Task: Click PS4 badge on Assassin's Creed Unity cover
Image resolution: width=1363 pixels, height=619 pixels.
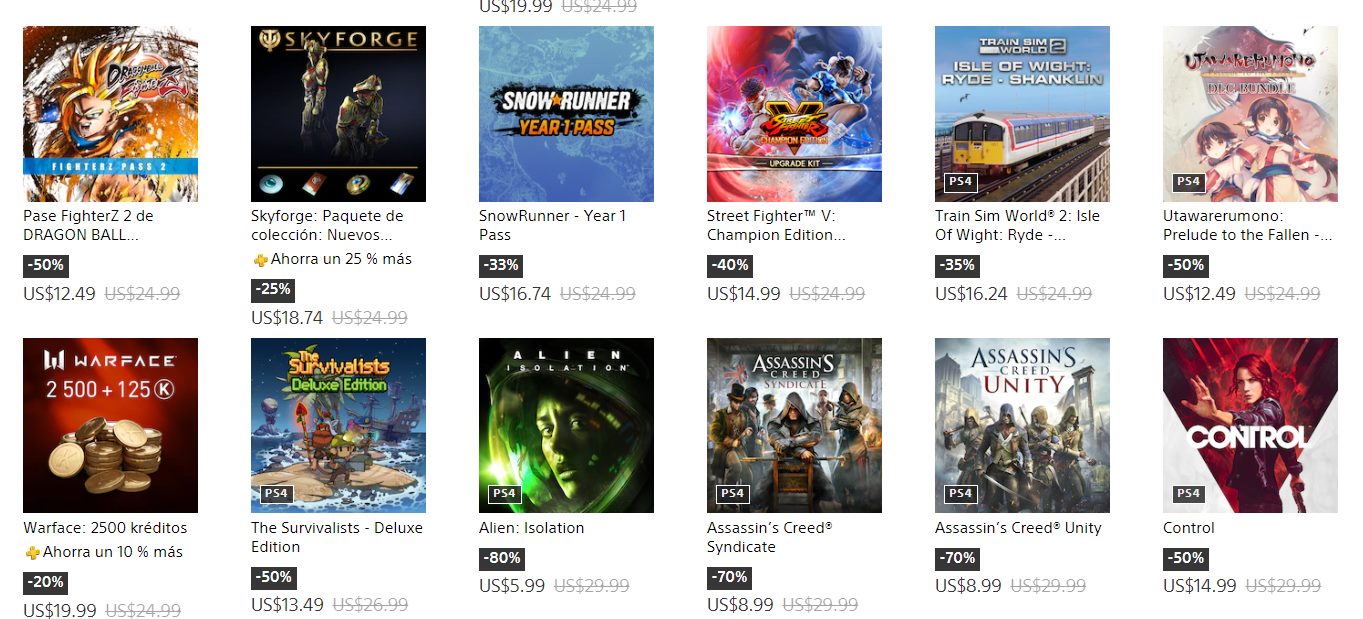Action: pyautogui.click(x=960, y=493)
